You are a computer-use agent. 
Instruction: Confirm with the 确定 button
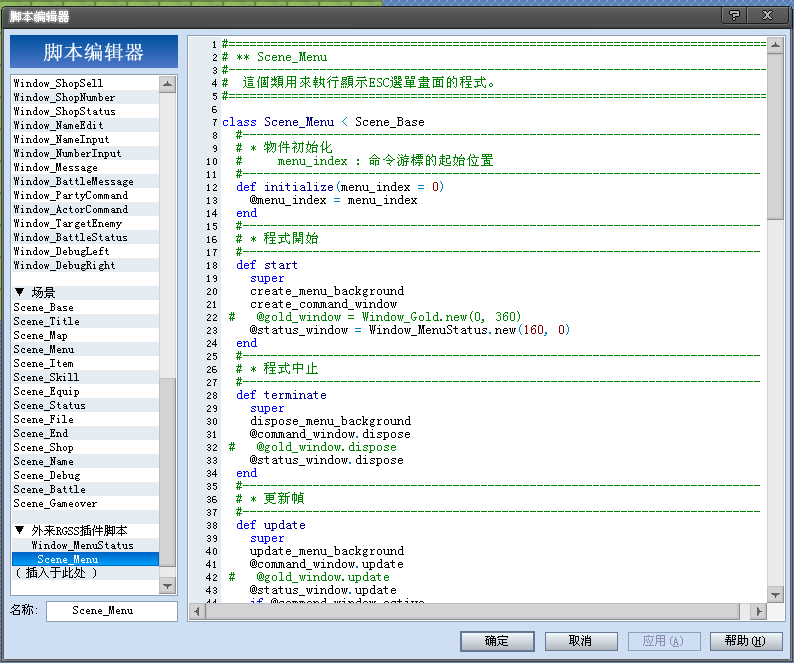[x=497, y=641]
